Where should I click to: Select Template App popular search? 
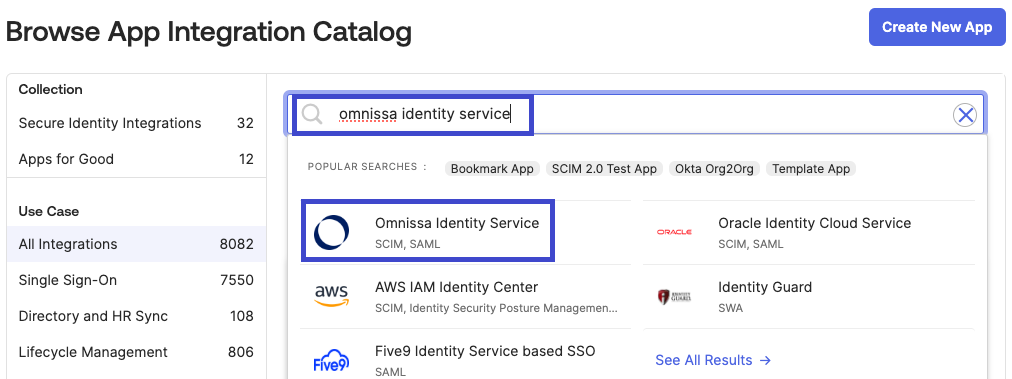[x=811, y=169]
